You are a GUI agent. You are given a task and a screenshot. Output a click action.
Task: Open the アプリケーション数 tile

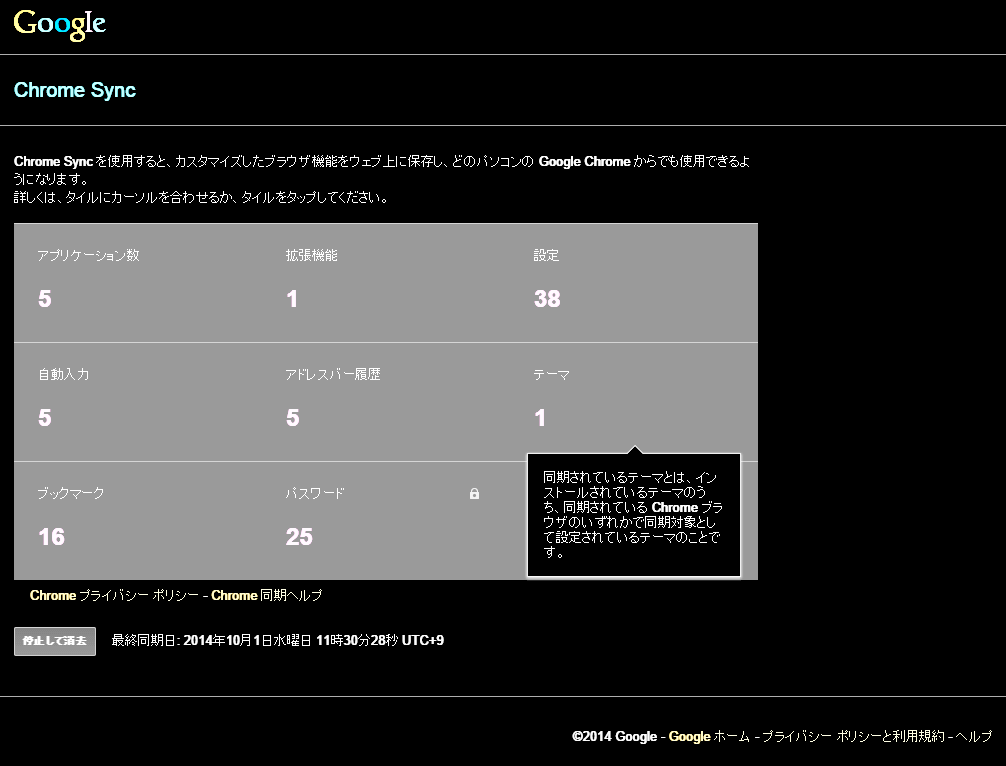[138, 283]
